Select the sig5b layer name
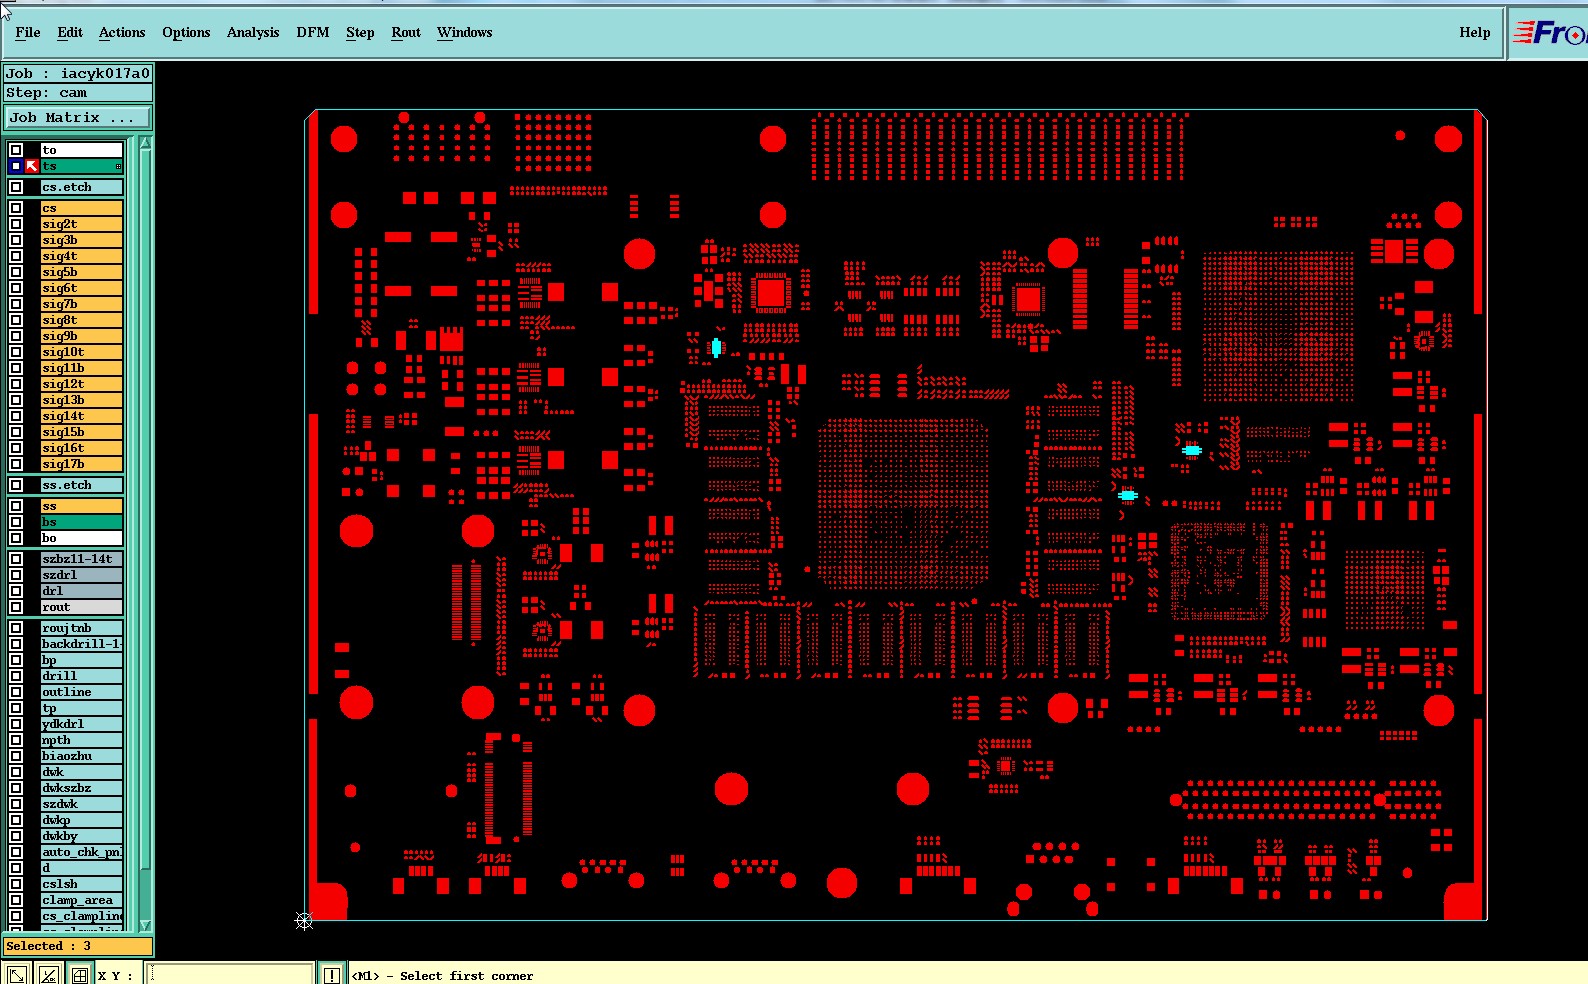 click(82, 272)
